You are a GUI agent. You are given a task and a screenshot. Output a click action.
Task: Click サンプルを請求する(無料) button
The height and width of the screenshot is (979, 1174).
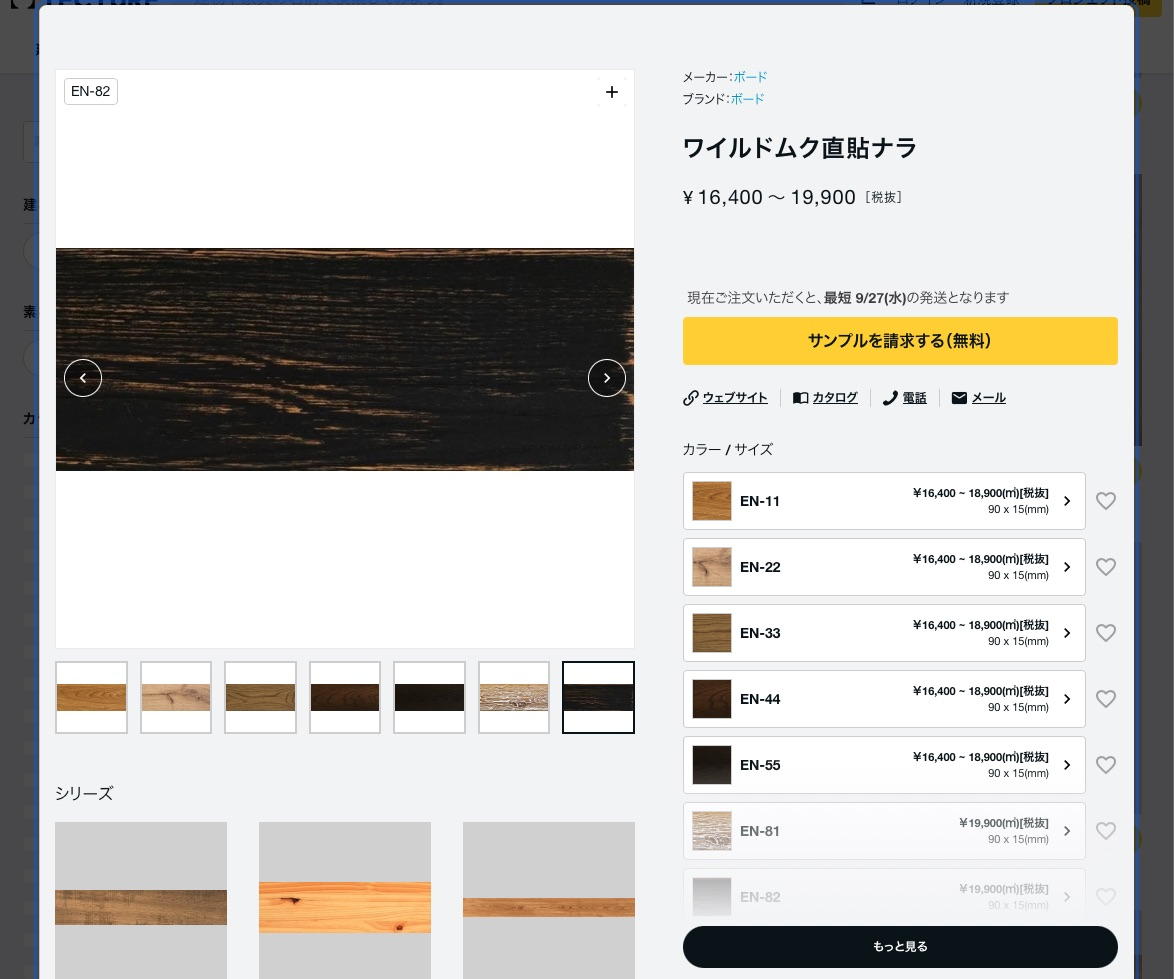[900, 341]
